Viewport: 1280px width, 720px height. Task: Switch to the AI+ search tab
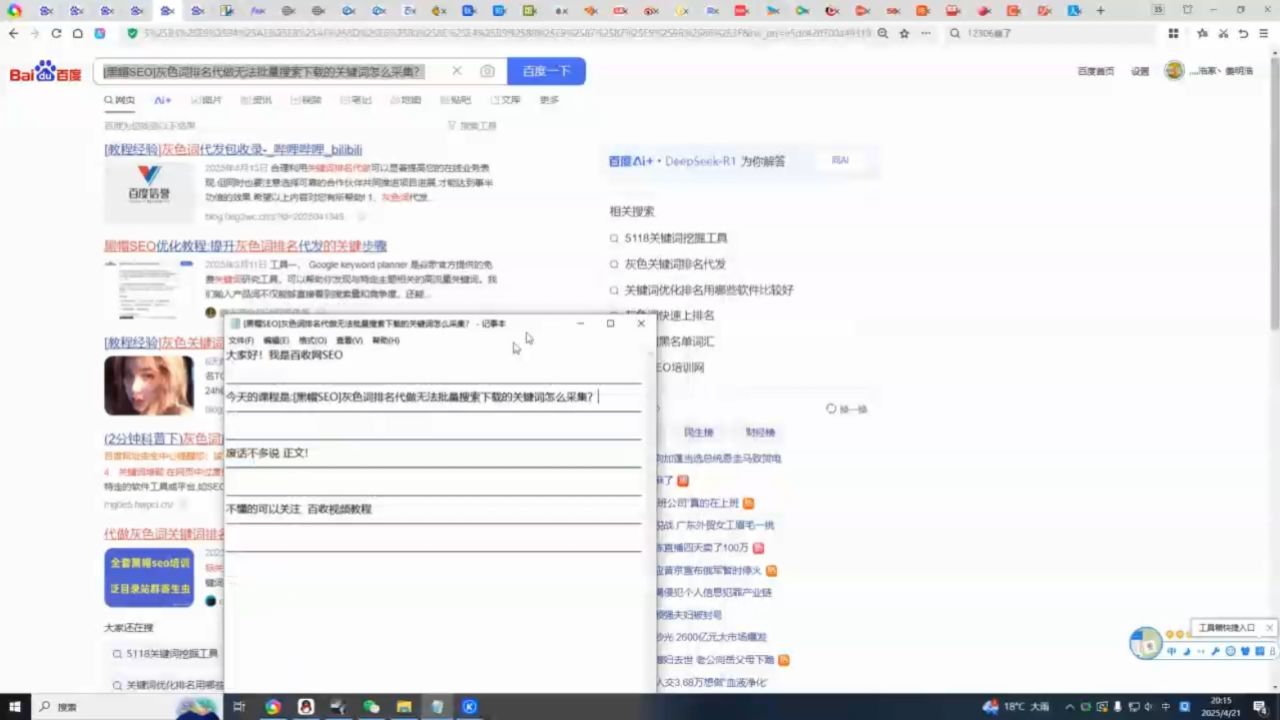[163, 100]
